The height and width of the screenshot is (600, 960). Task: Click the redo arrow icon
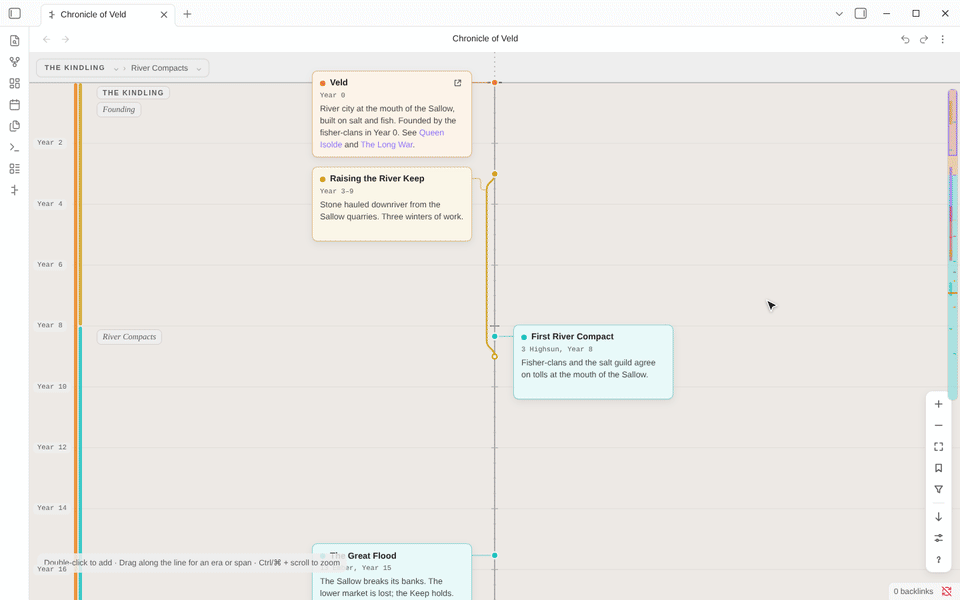pyautogui.click(x=924, y=39)
